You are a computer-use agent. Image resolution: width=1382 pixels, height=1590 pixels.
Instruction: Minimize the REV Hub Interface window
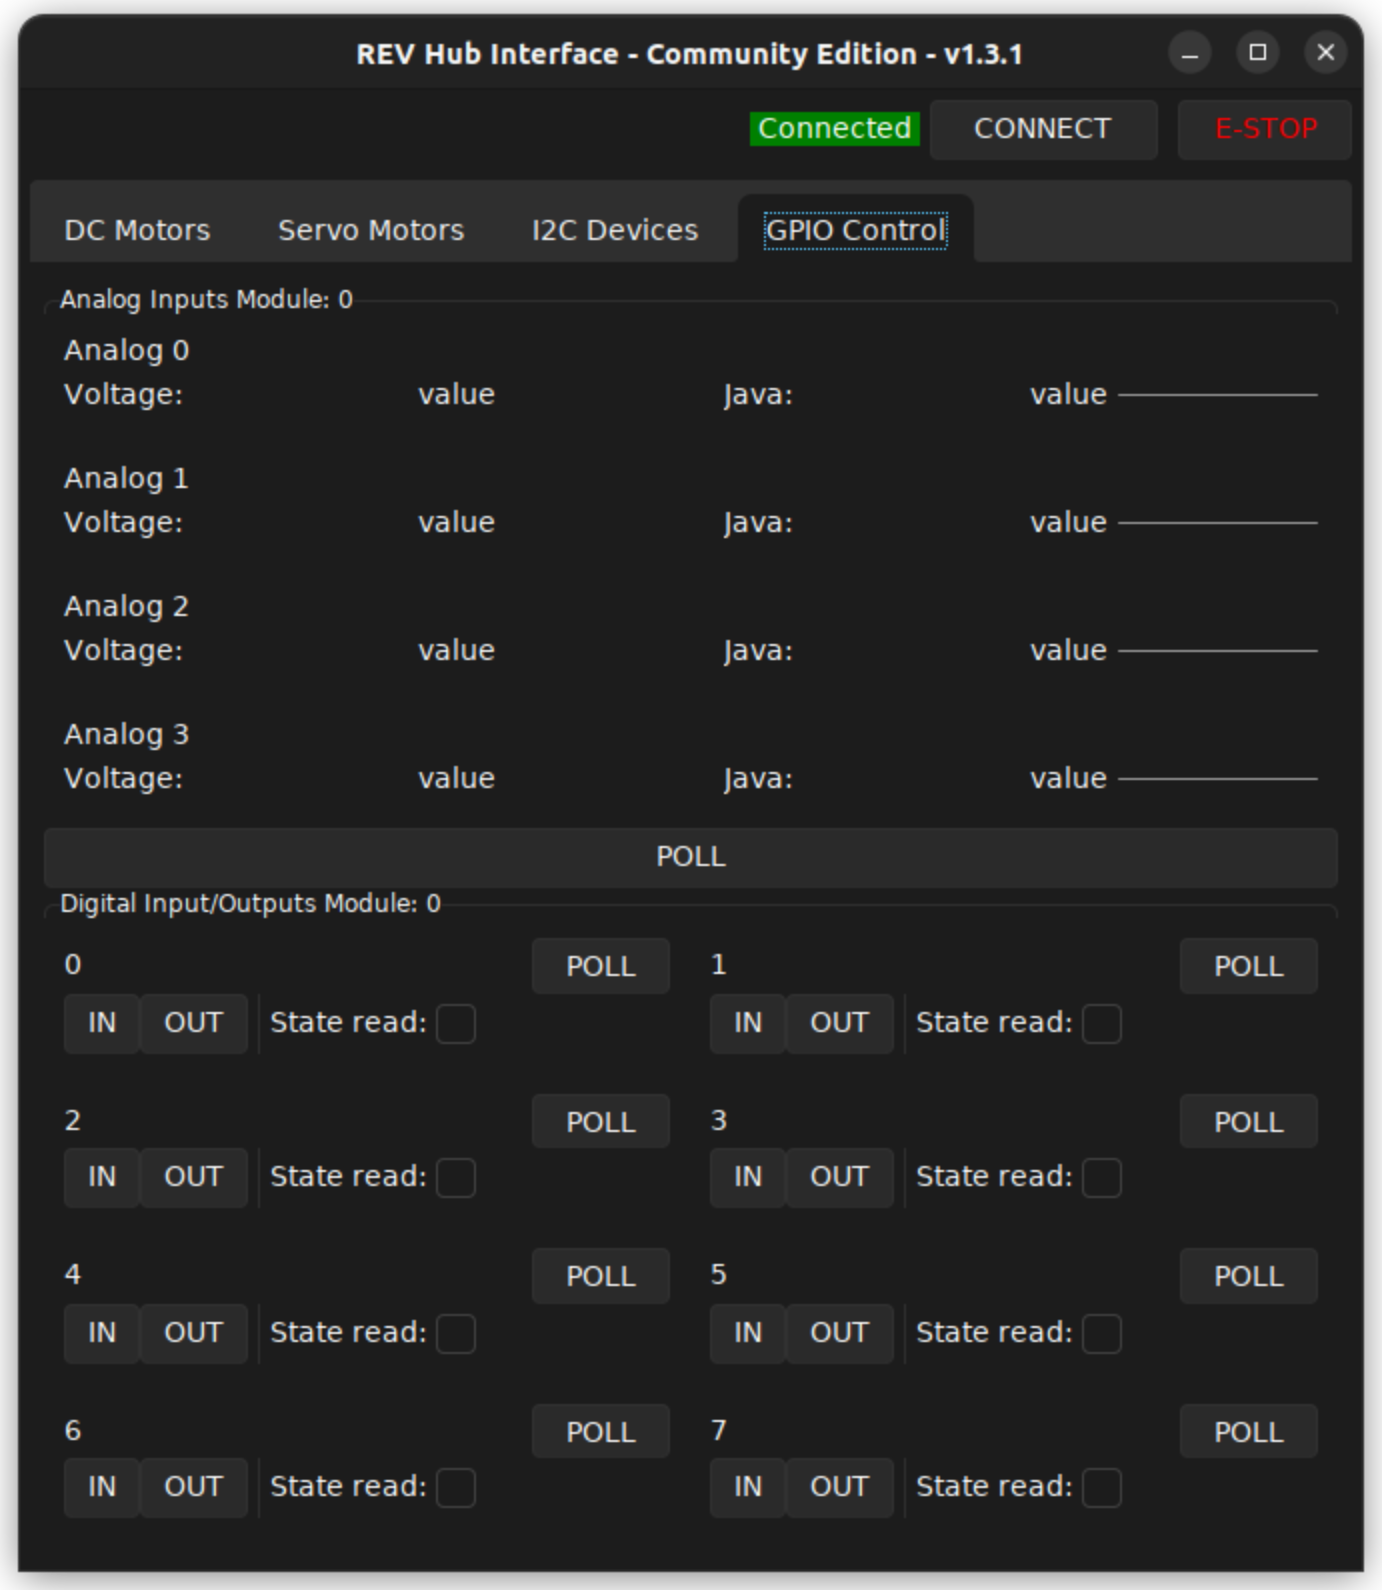[1190, 52]
